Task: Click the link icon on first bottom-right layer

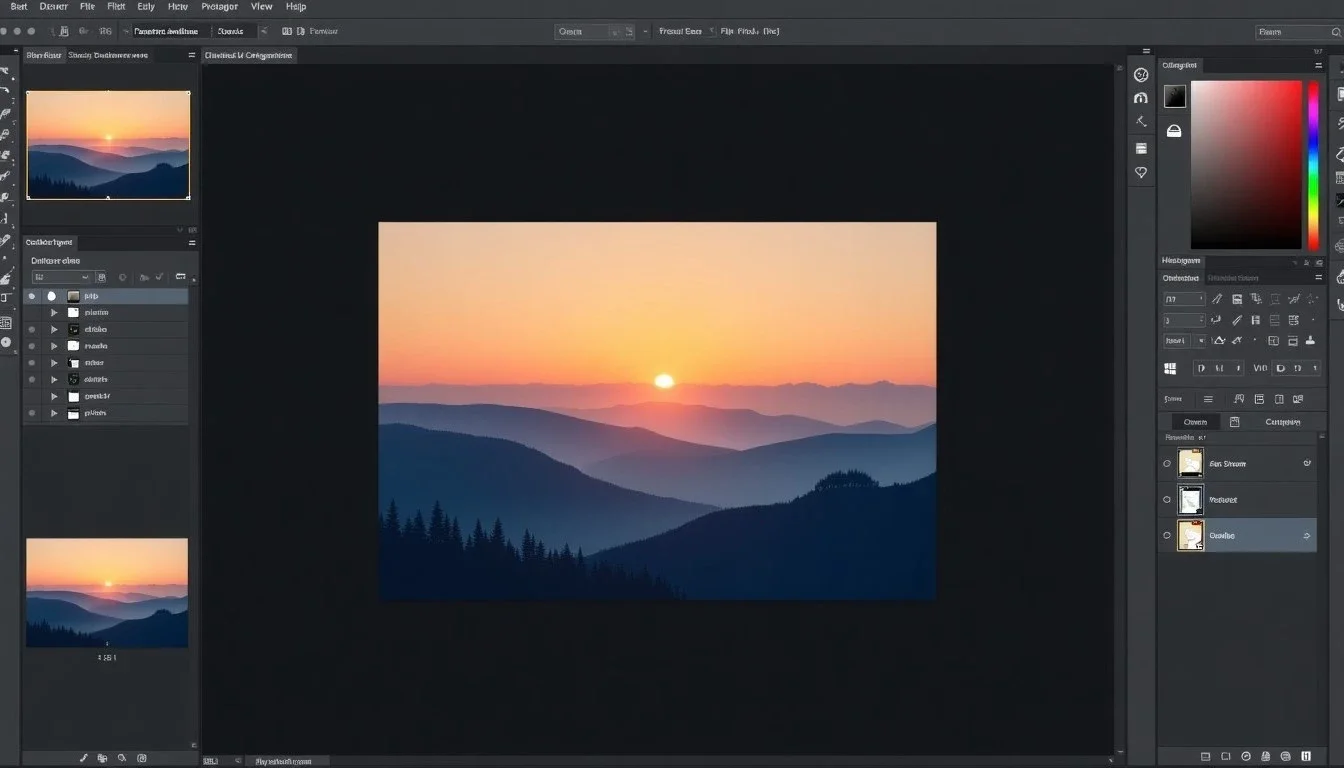Action: pyautogui.click(x=1307, y=464)
